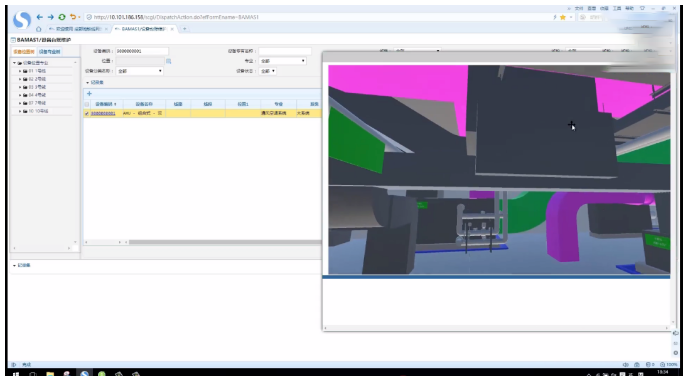This screenshot has width=689, height=380.
Task: Click the empty text field above 专业 dropdown
Action: [285, 51]
